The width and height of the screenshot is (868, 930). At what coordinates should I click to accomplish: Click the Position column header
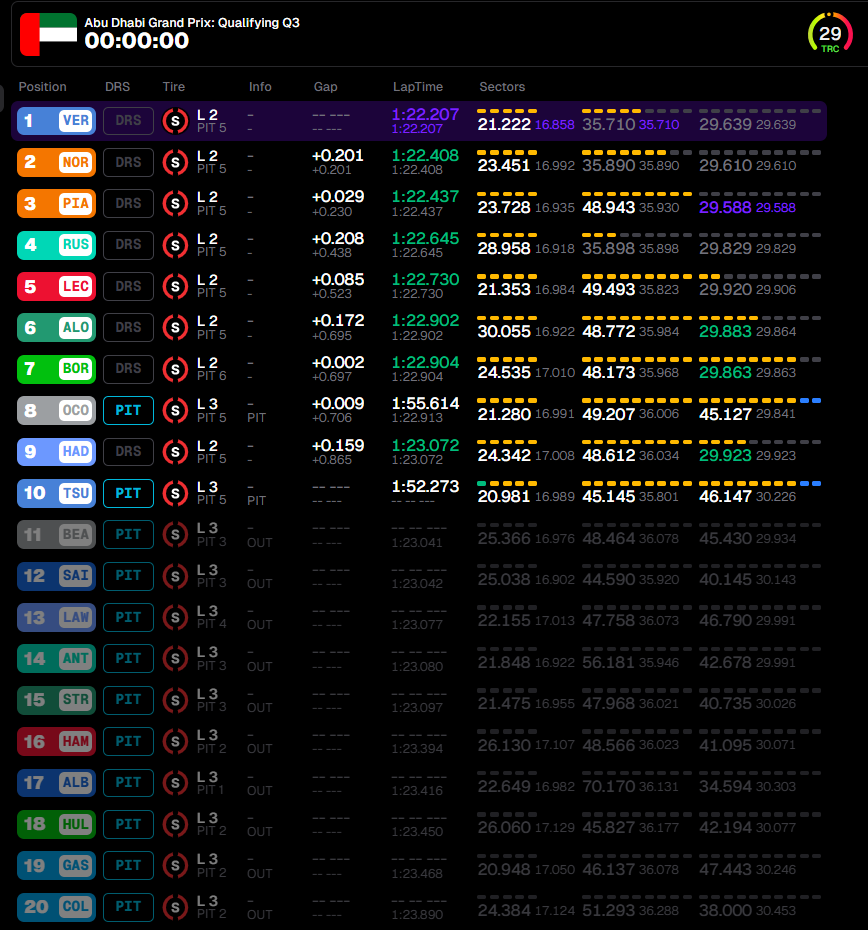point(42,87)
